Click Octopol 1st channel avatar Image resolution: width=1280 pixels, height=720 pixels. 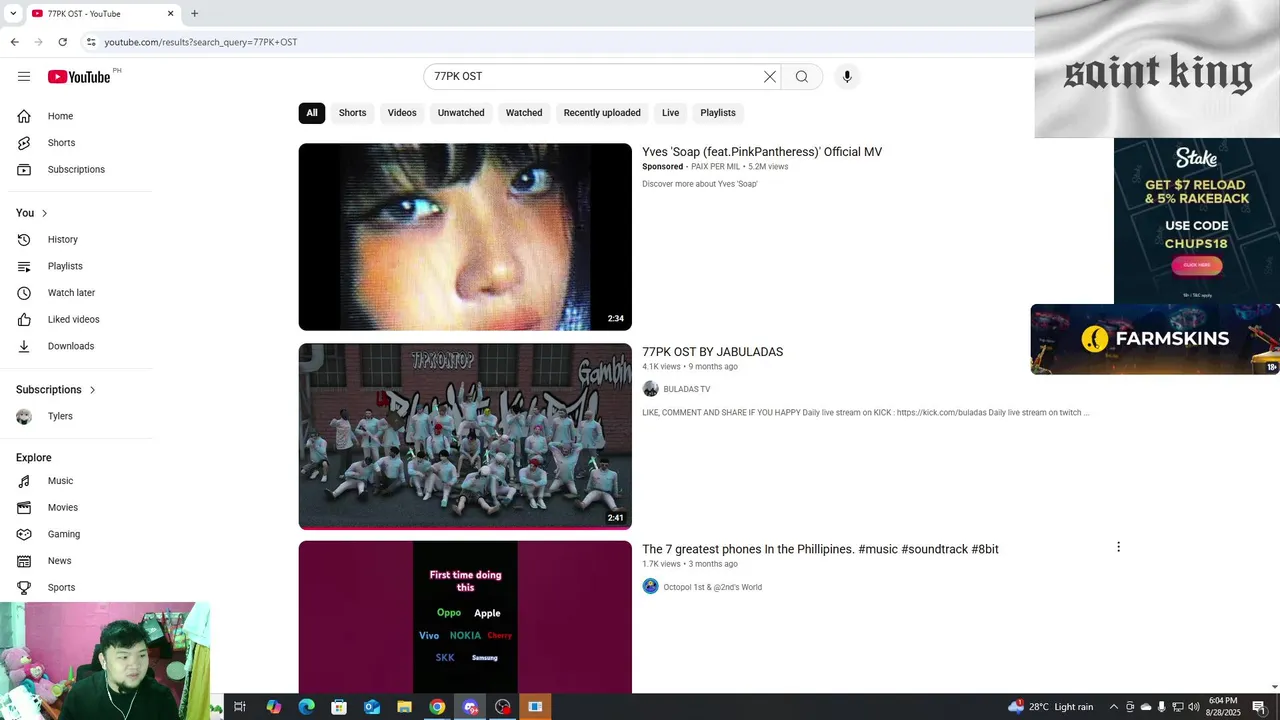tap(650, 587)
